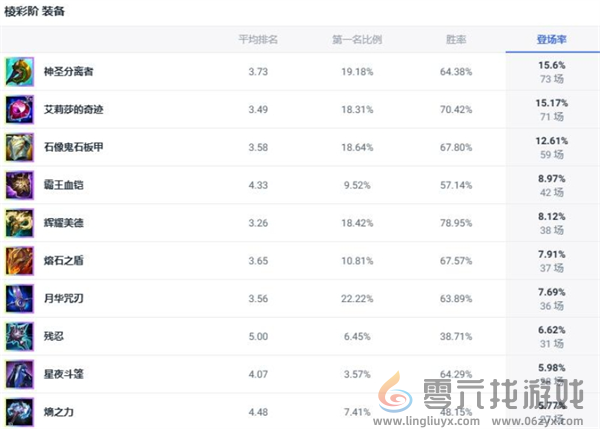Sort by 平均排名 column header

257,40
